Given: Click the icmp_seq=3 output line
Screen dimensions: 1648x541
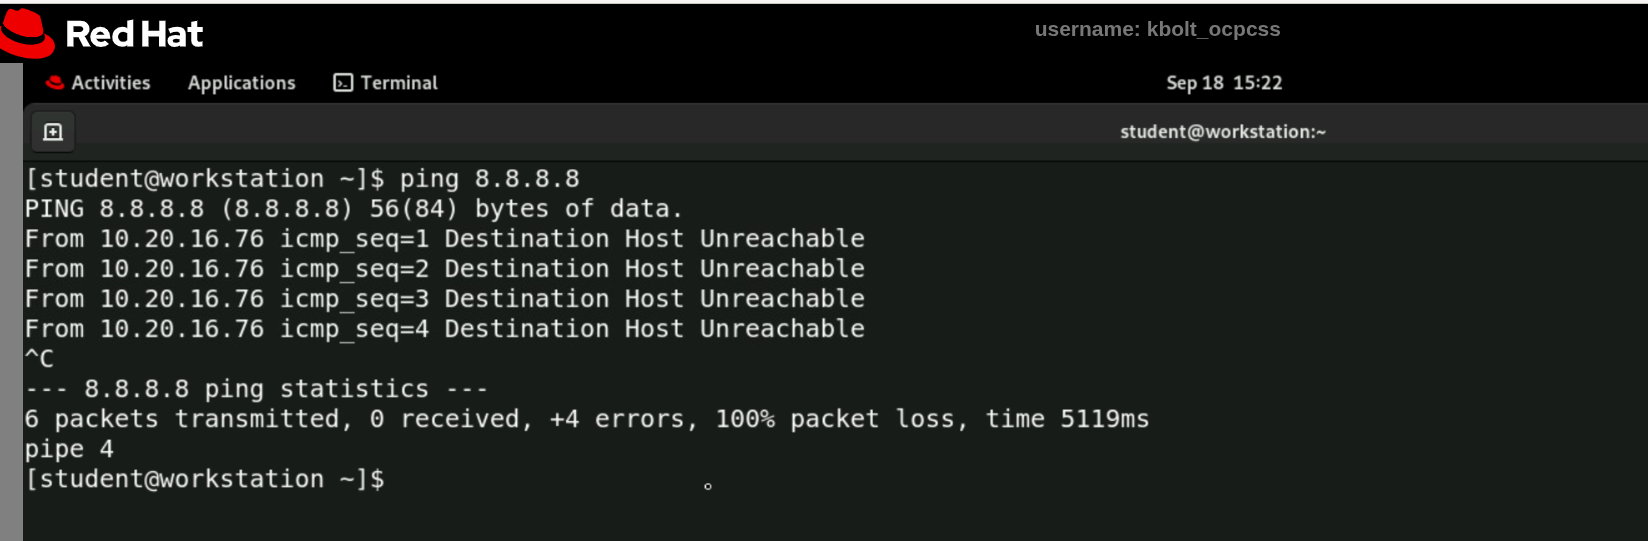Looking at the screenshot, I should 444,299.
